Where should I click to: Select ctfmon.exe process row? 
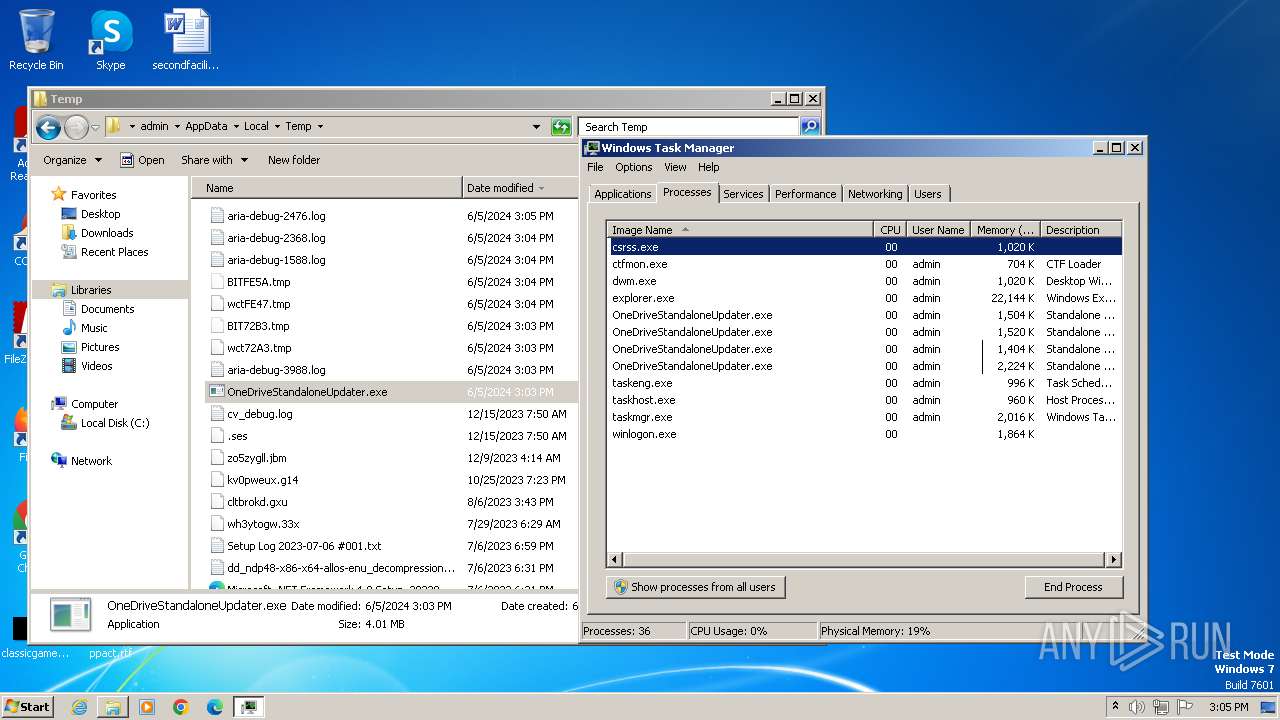click(x=865, y=264)
